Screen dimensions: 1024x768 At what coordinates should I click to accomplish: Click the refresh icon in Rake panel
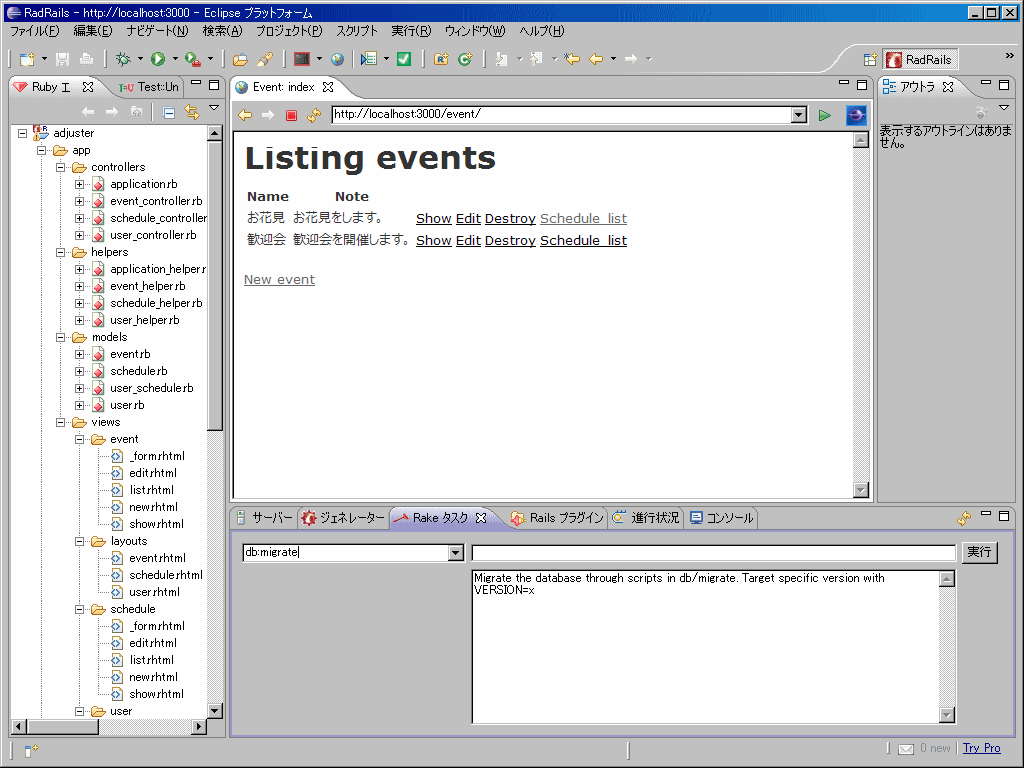click(x=964, y=518)
